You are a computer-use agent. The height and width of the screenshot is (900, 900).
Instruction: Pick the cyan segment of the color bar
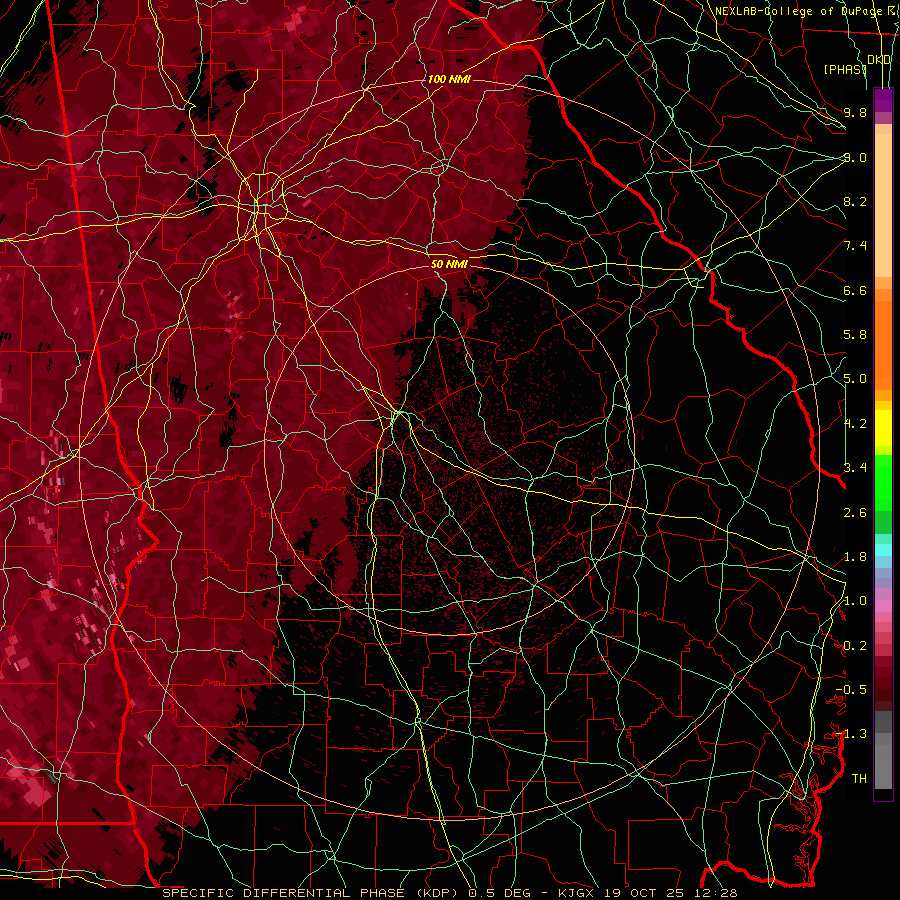[x=883, y=550]
